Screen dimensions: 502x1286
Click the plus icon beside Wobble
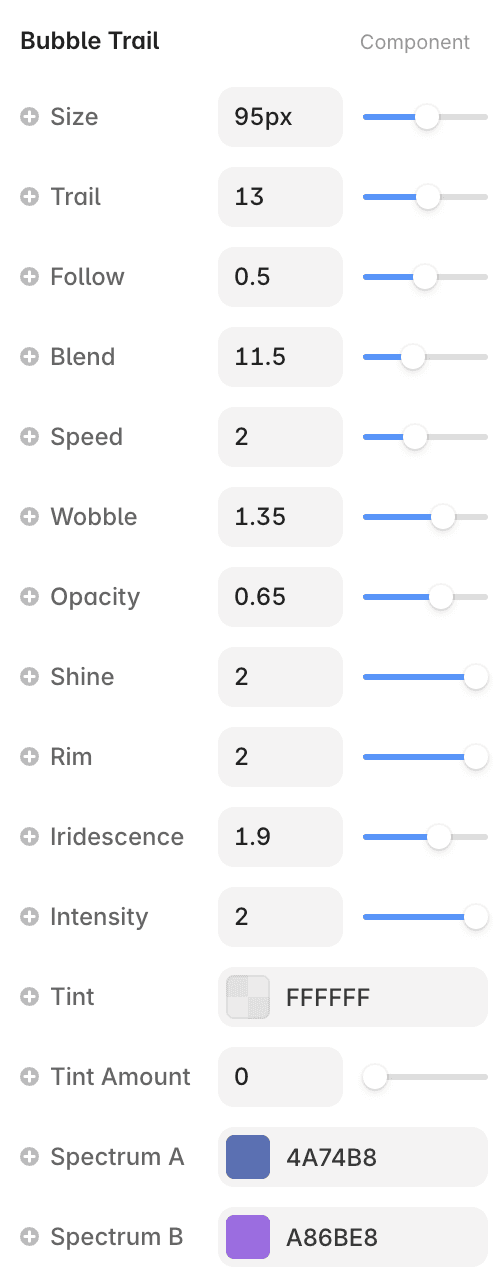point(30,517)
